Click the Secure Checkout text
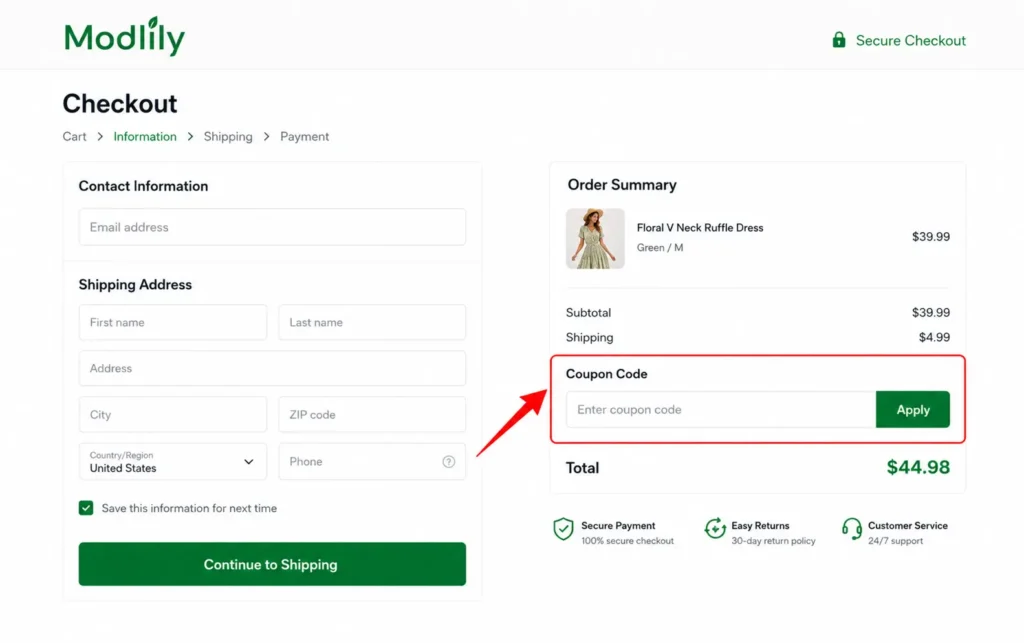Image resolution: width=1024 pixels, height=643 pixels. (x=910, y=40)
